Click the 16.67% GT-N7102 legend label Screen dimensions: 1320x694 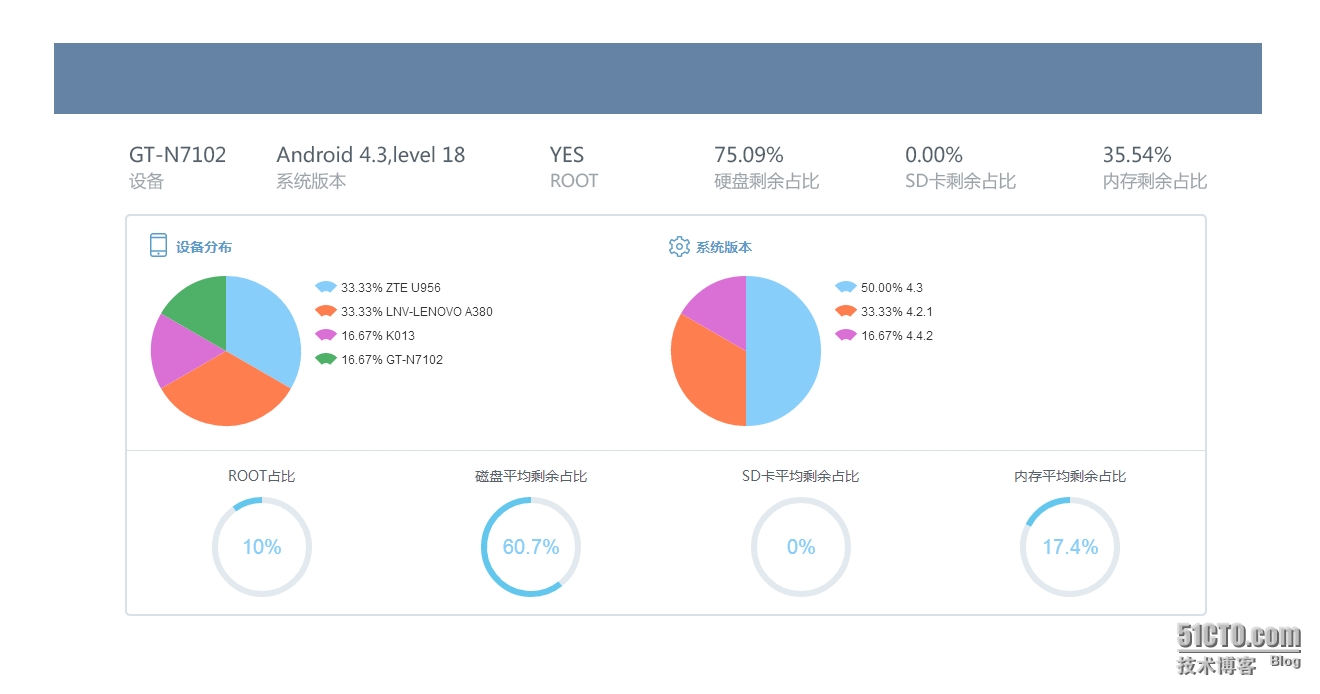point(392,359)
